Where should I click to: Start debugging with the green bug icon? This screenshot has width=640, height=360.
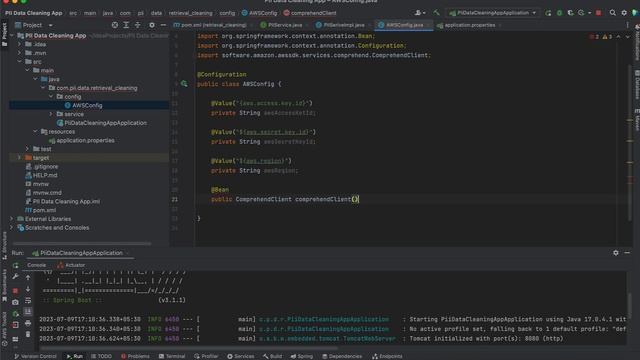click(560, 13)
